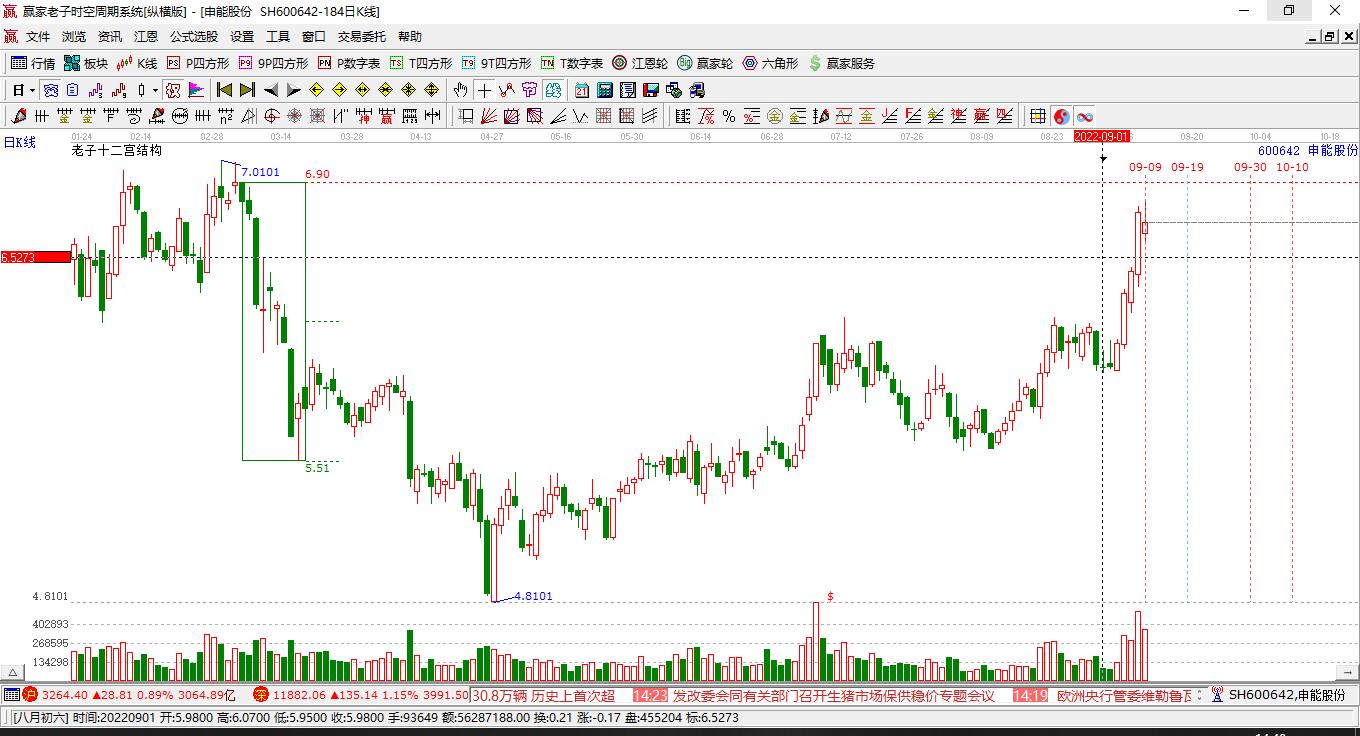Select the 2022-09-01 date marker on timeline
The image size is (1360, 736).
pyautogui.click(x=1102, y=136)
